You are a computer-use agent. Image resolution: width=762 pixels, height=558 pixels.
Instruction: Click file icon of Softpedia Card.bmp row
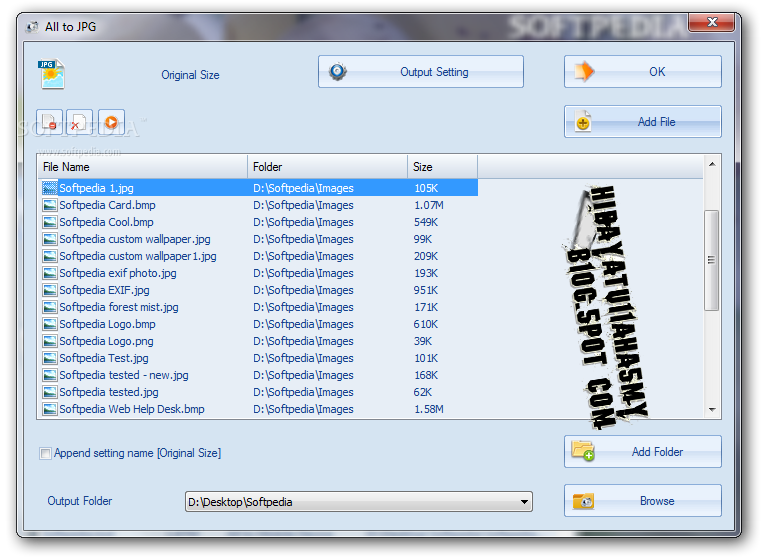tap(50, 205)
